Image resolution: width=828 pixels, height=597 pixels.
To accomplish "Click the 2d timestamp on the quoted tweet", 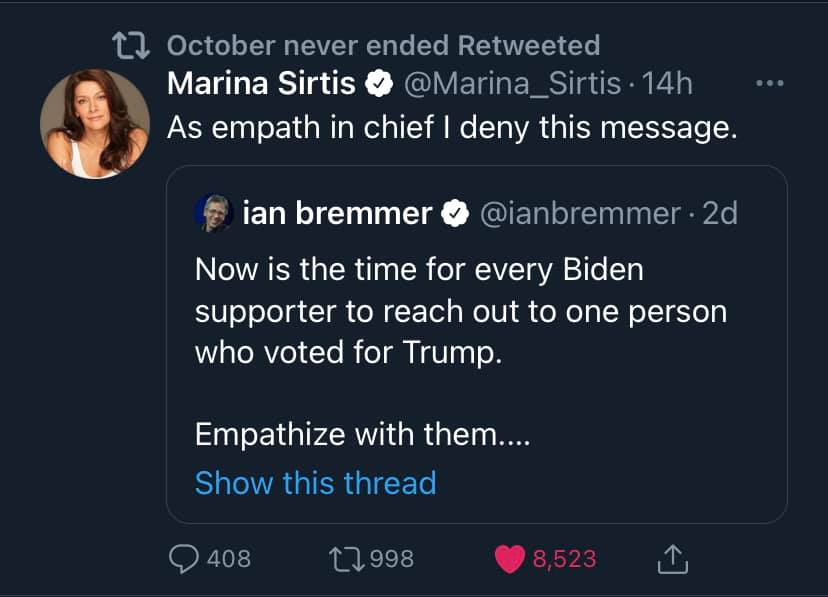I will click(x=719, y=212).
